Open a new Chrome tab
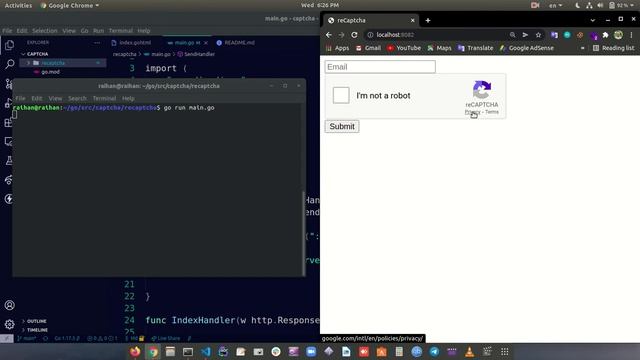Image resolution: width=640 pixels, height=360 pixels. (x=428, y=20)
